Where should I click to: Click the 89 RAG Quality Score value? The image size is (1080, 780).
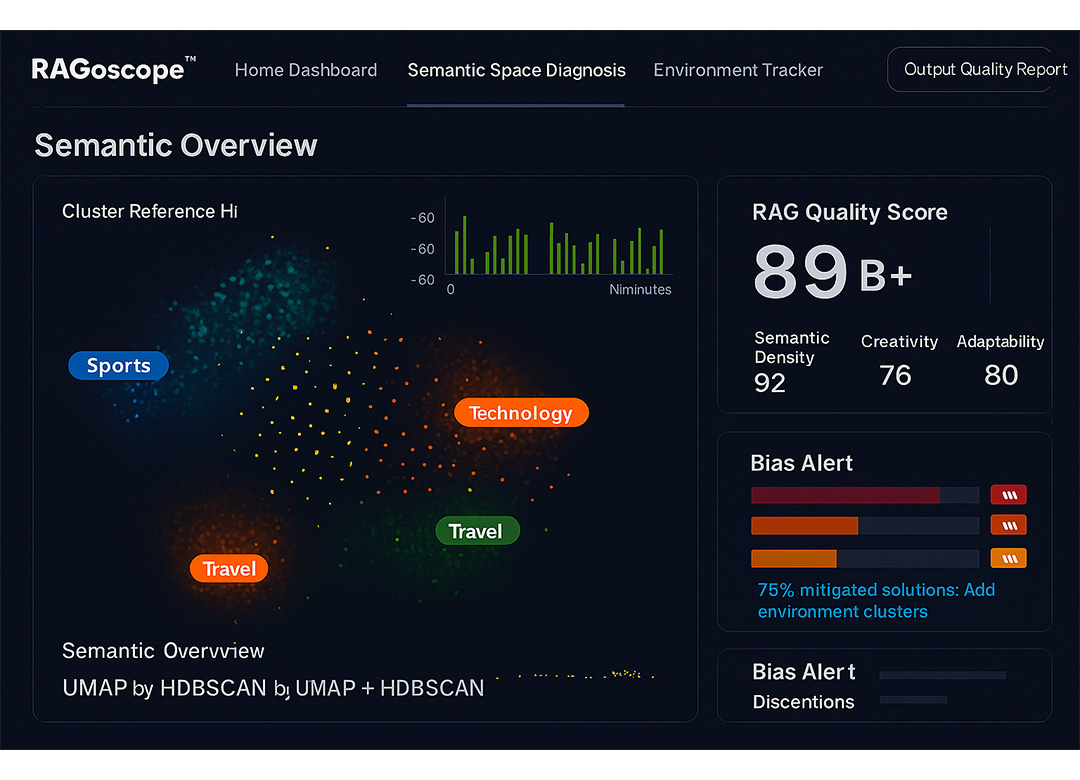click(800, 272)
